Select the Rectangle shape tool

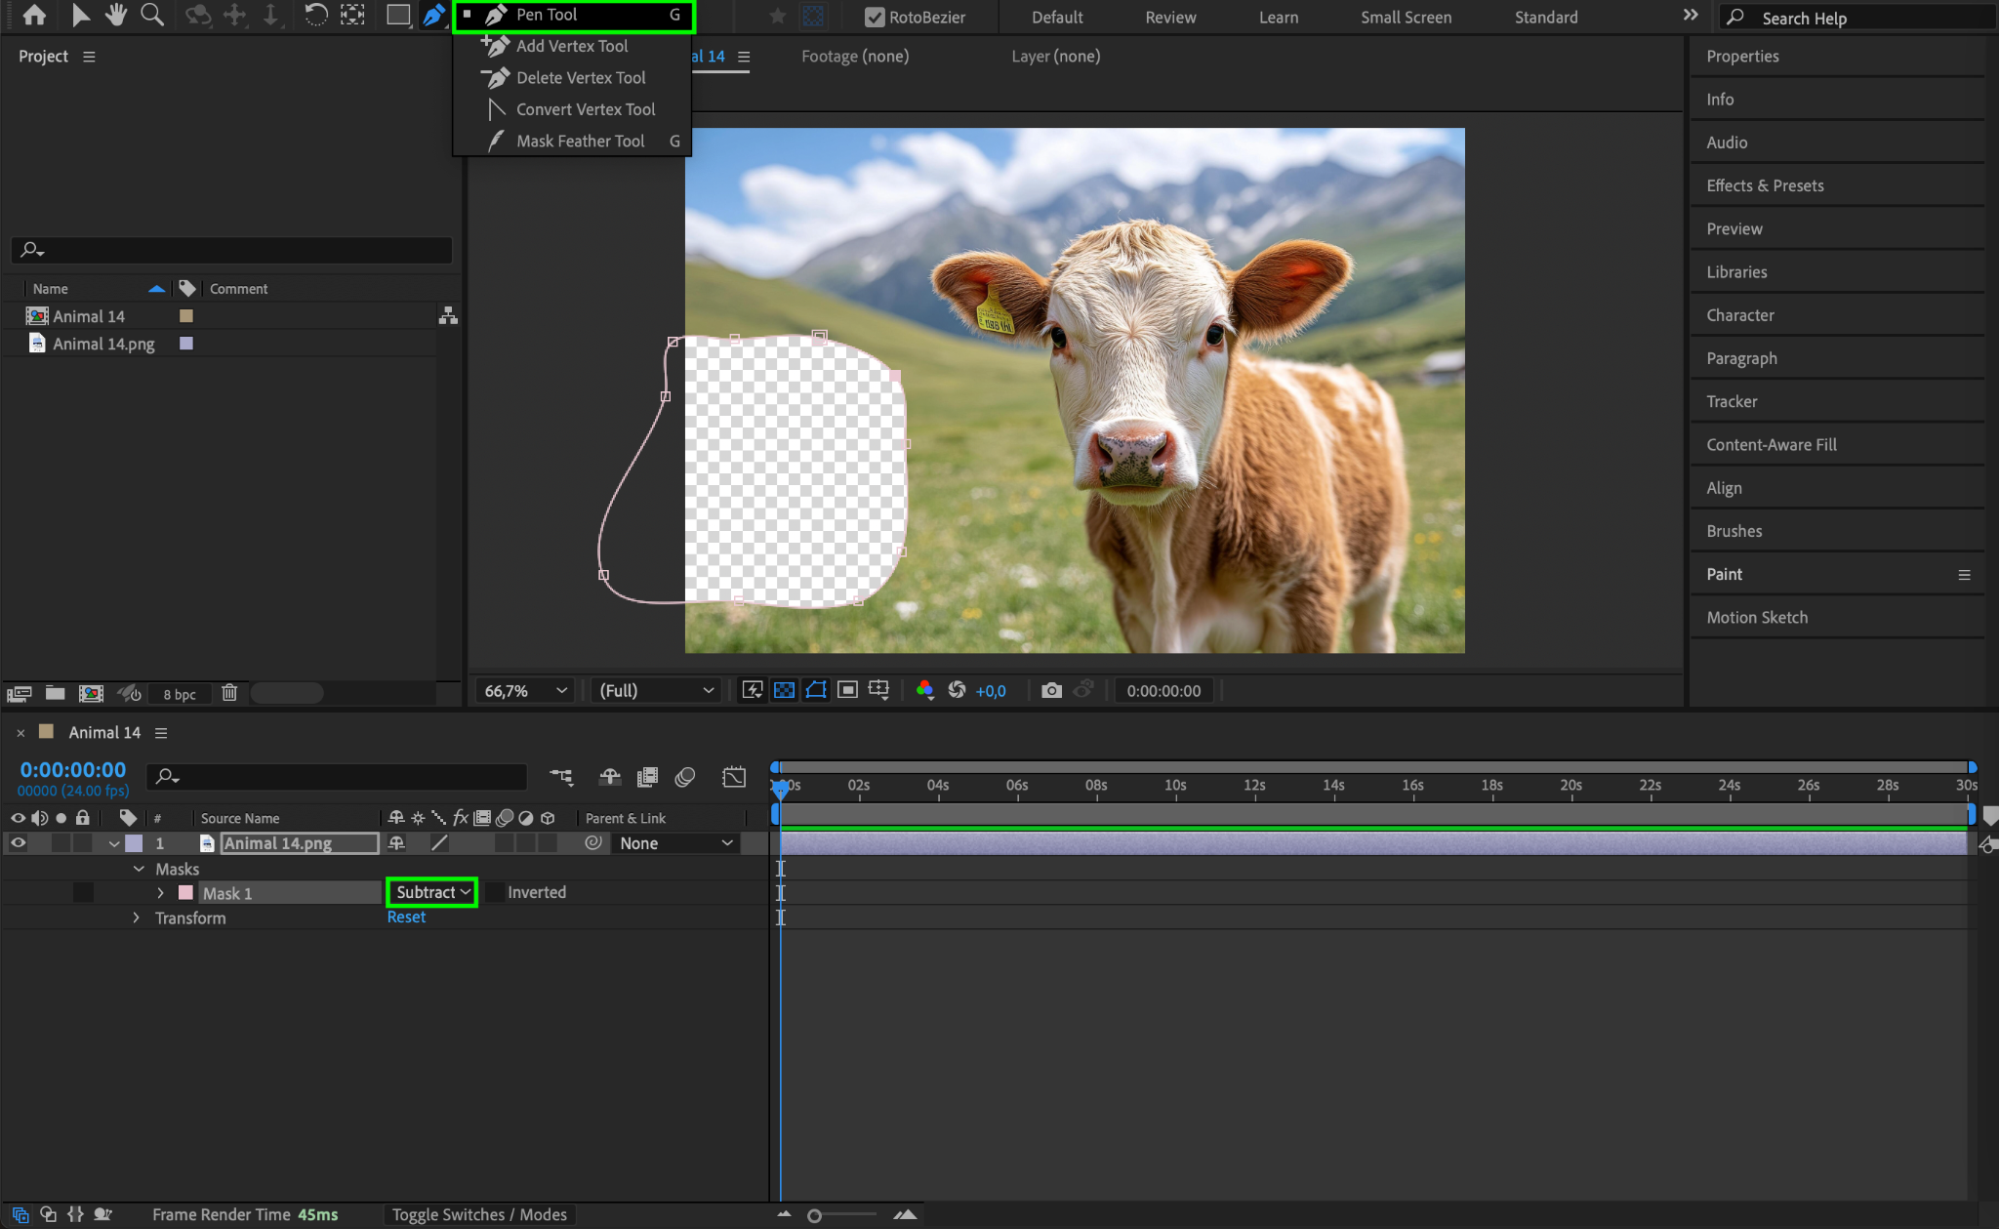398,15
